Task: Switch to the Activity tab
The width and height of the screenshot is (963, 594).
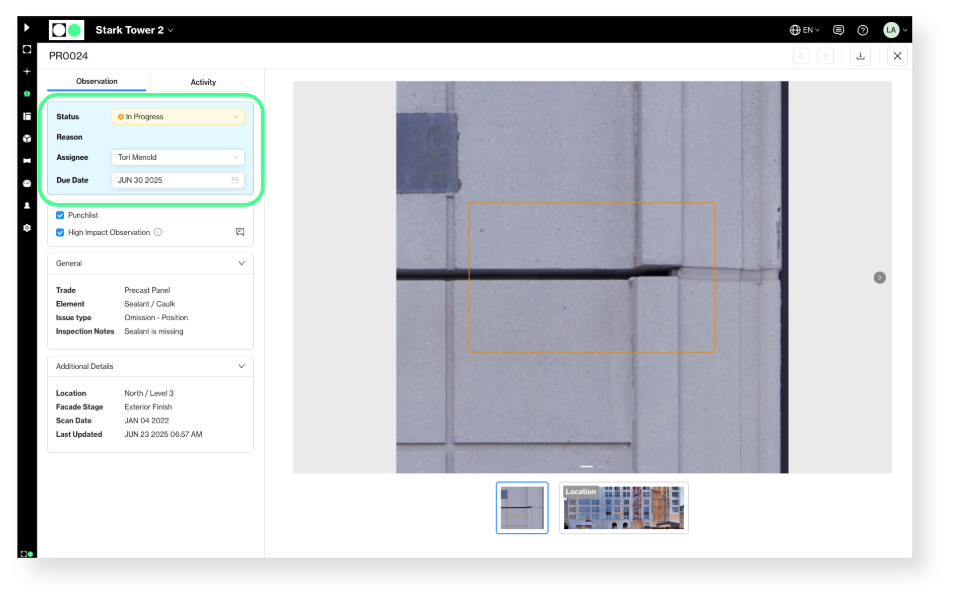Action: click(x=203, y=82)
